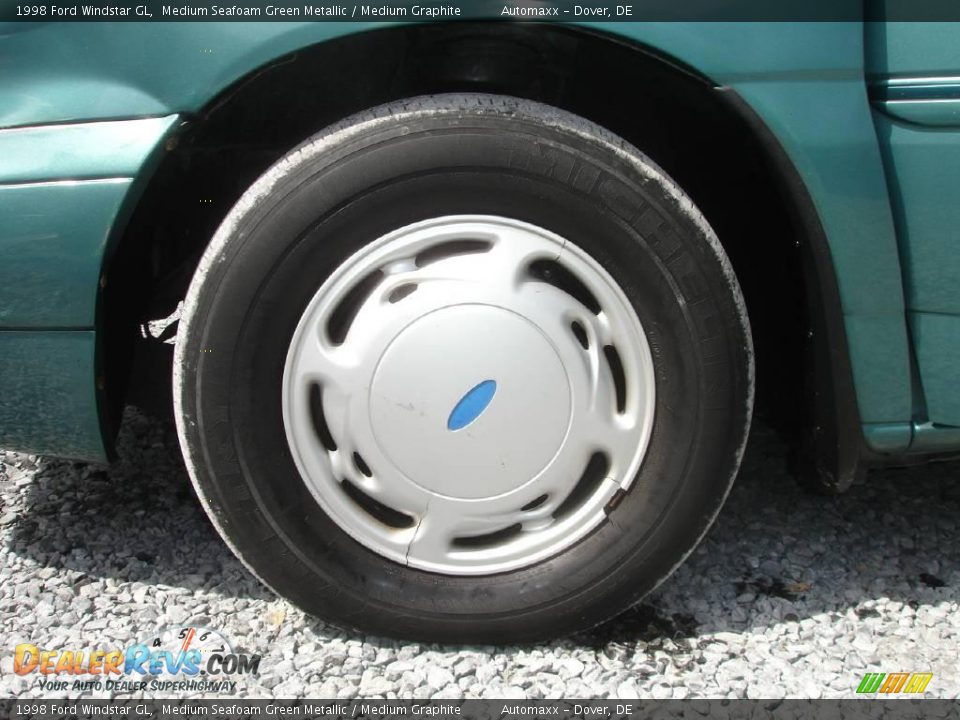Click the number 5 on the dial graphic
Screen dimensions: 960x720
pos(183,633)
